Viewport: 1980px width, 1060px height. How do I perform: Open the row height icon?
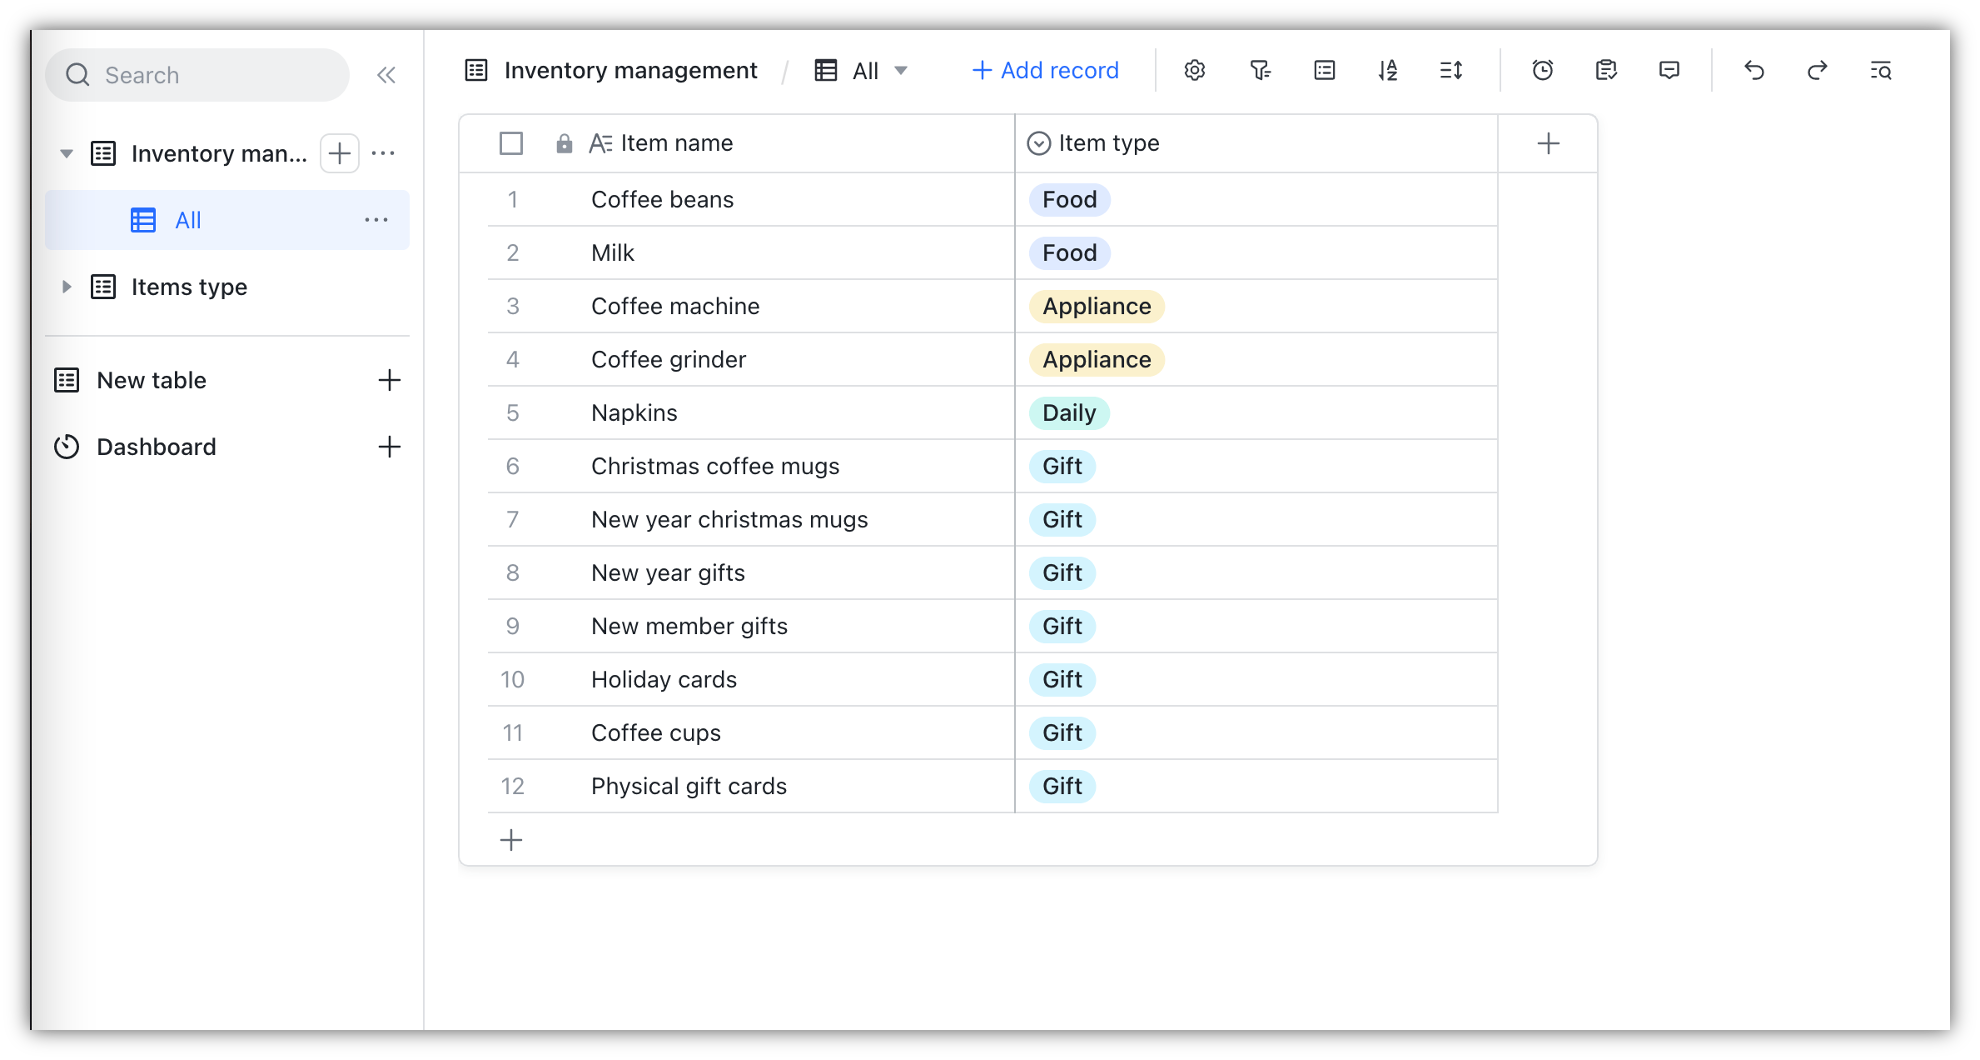1451,70
